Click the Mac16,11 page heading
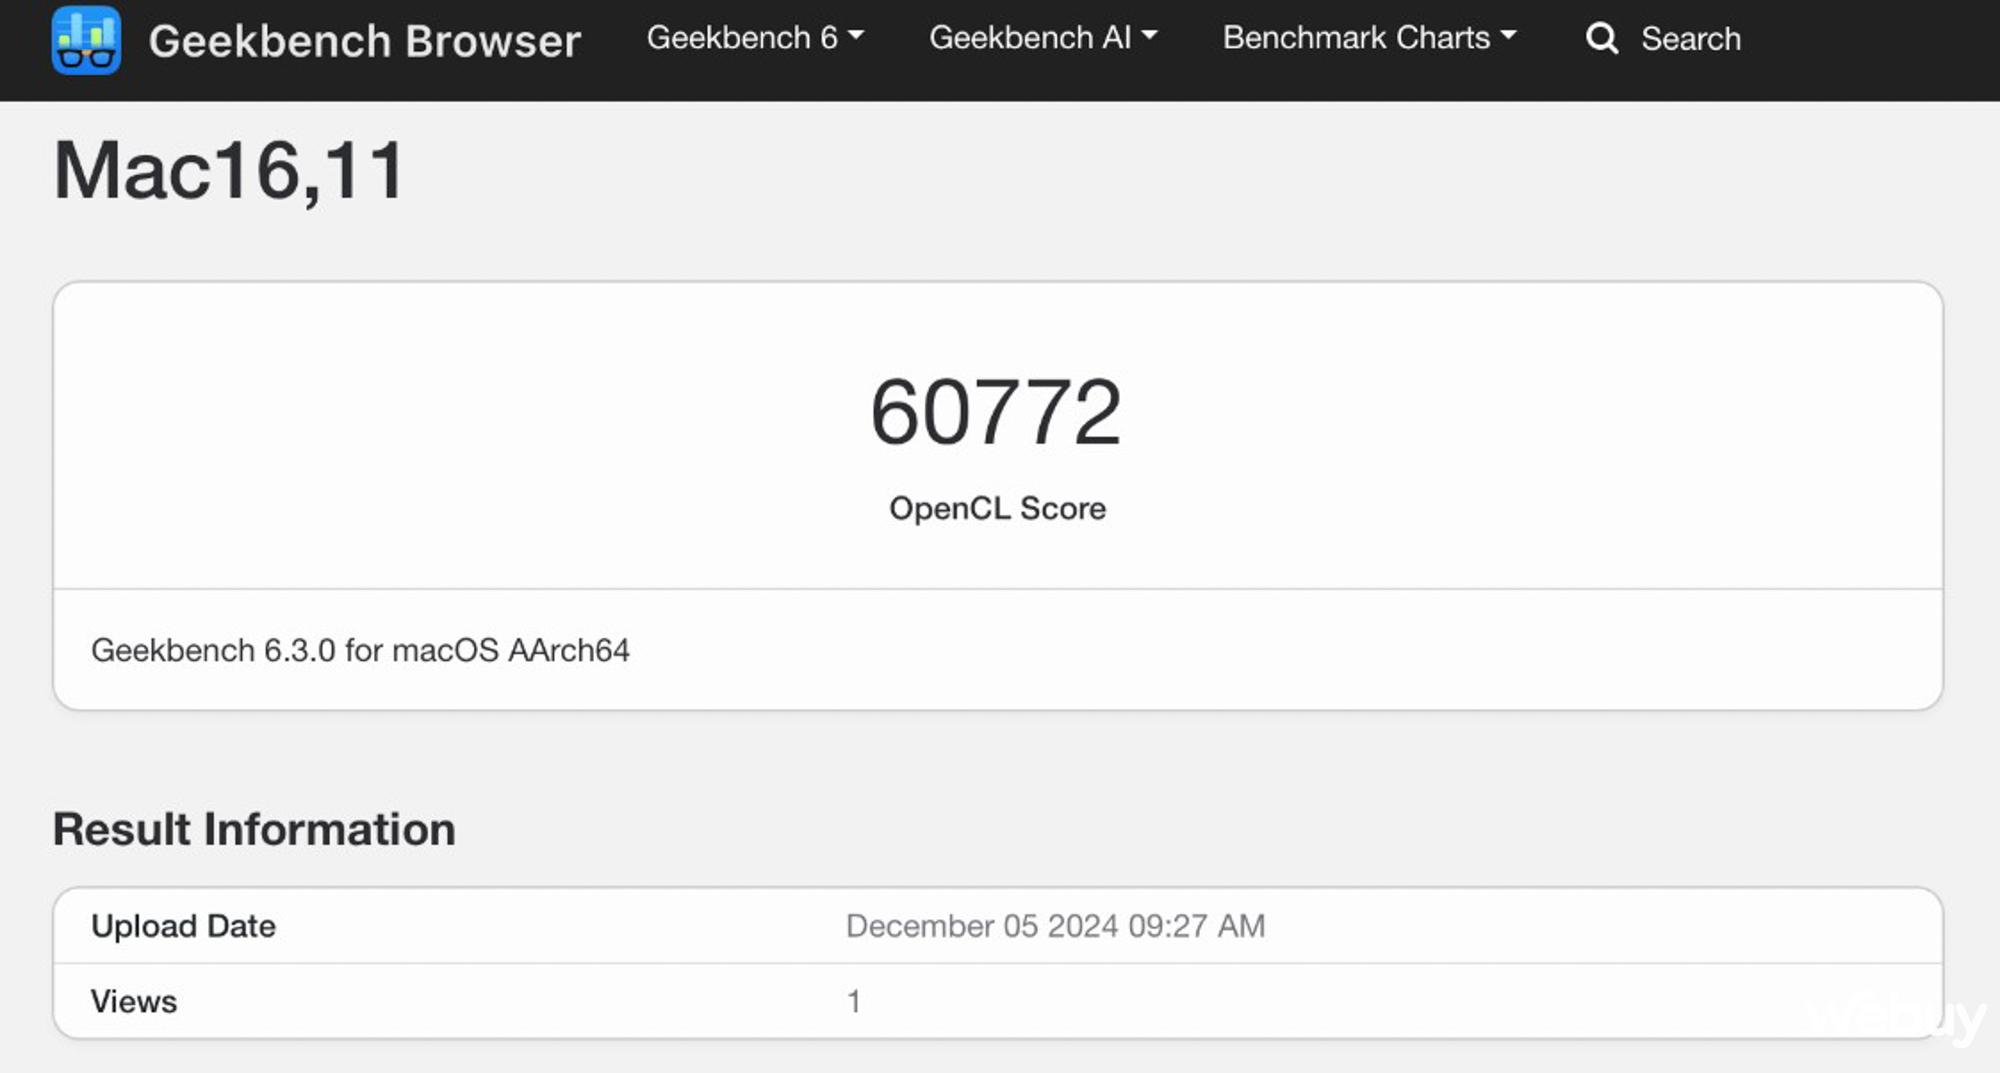This screenshot has height=1073, width=2000. click(x=229, y=171)
